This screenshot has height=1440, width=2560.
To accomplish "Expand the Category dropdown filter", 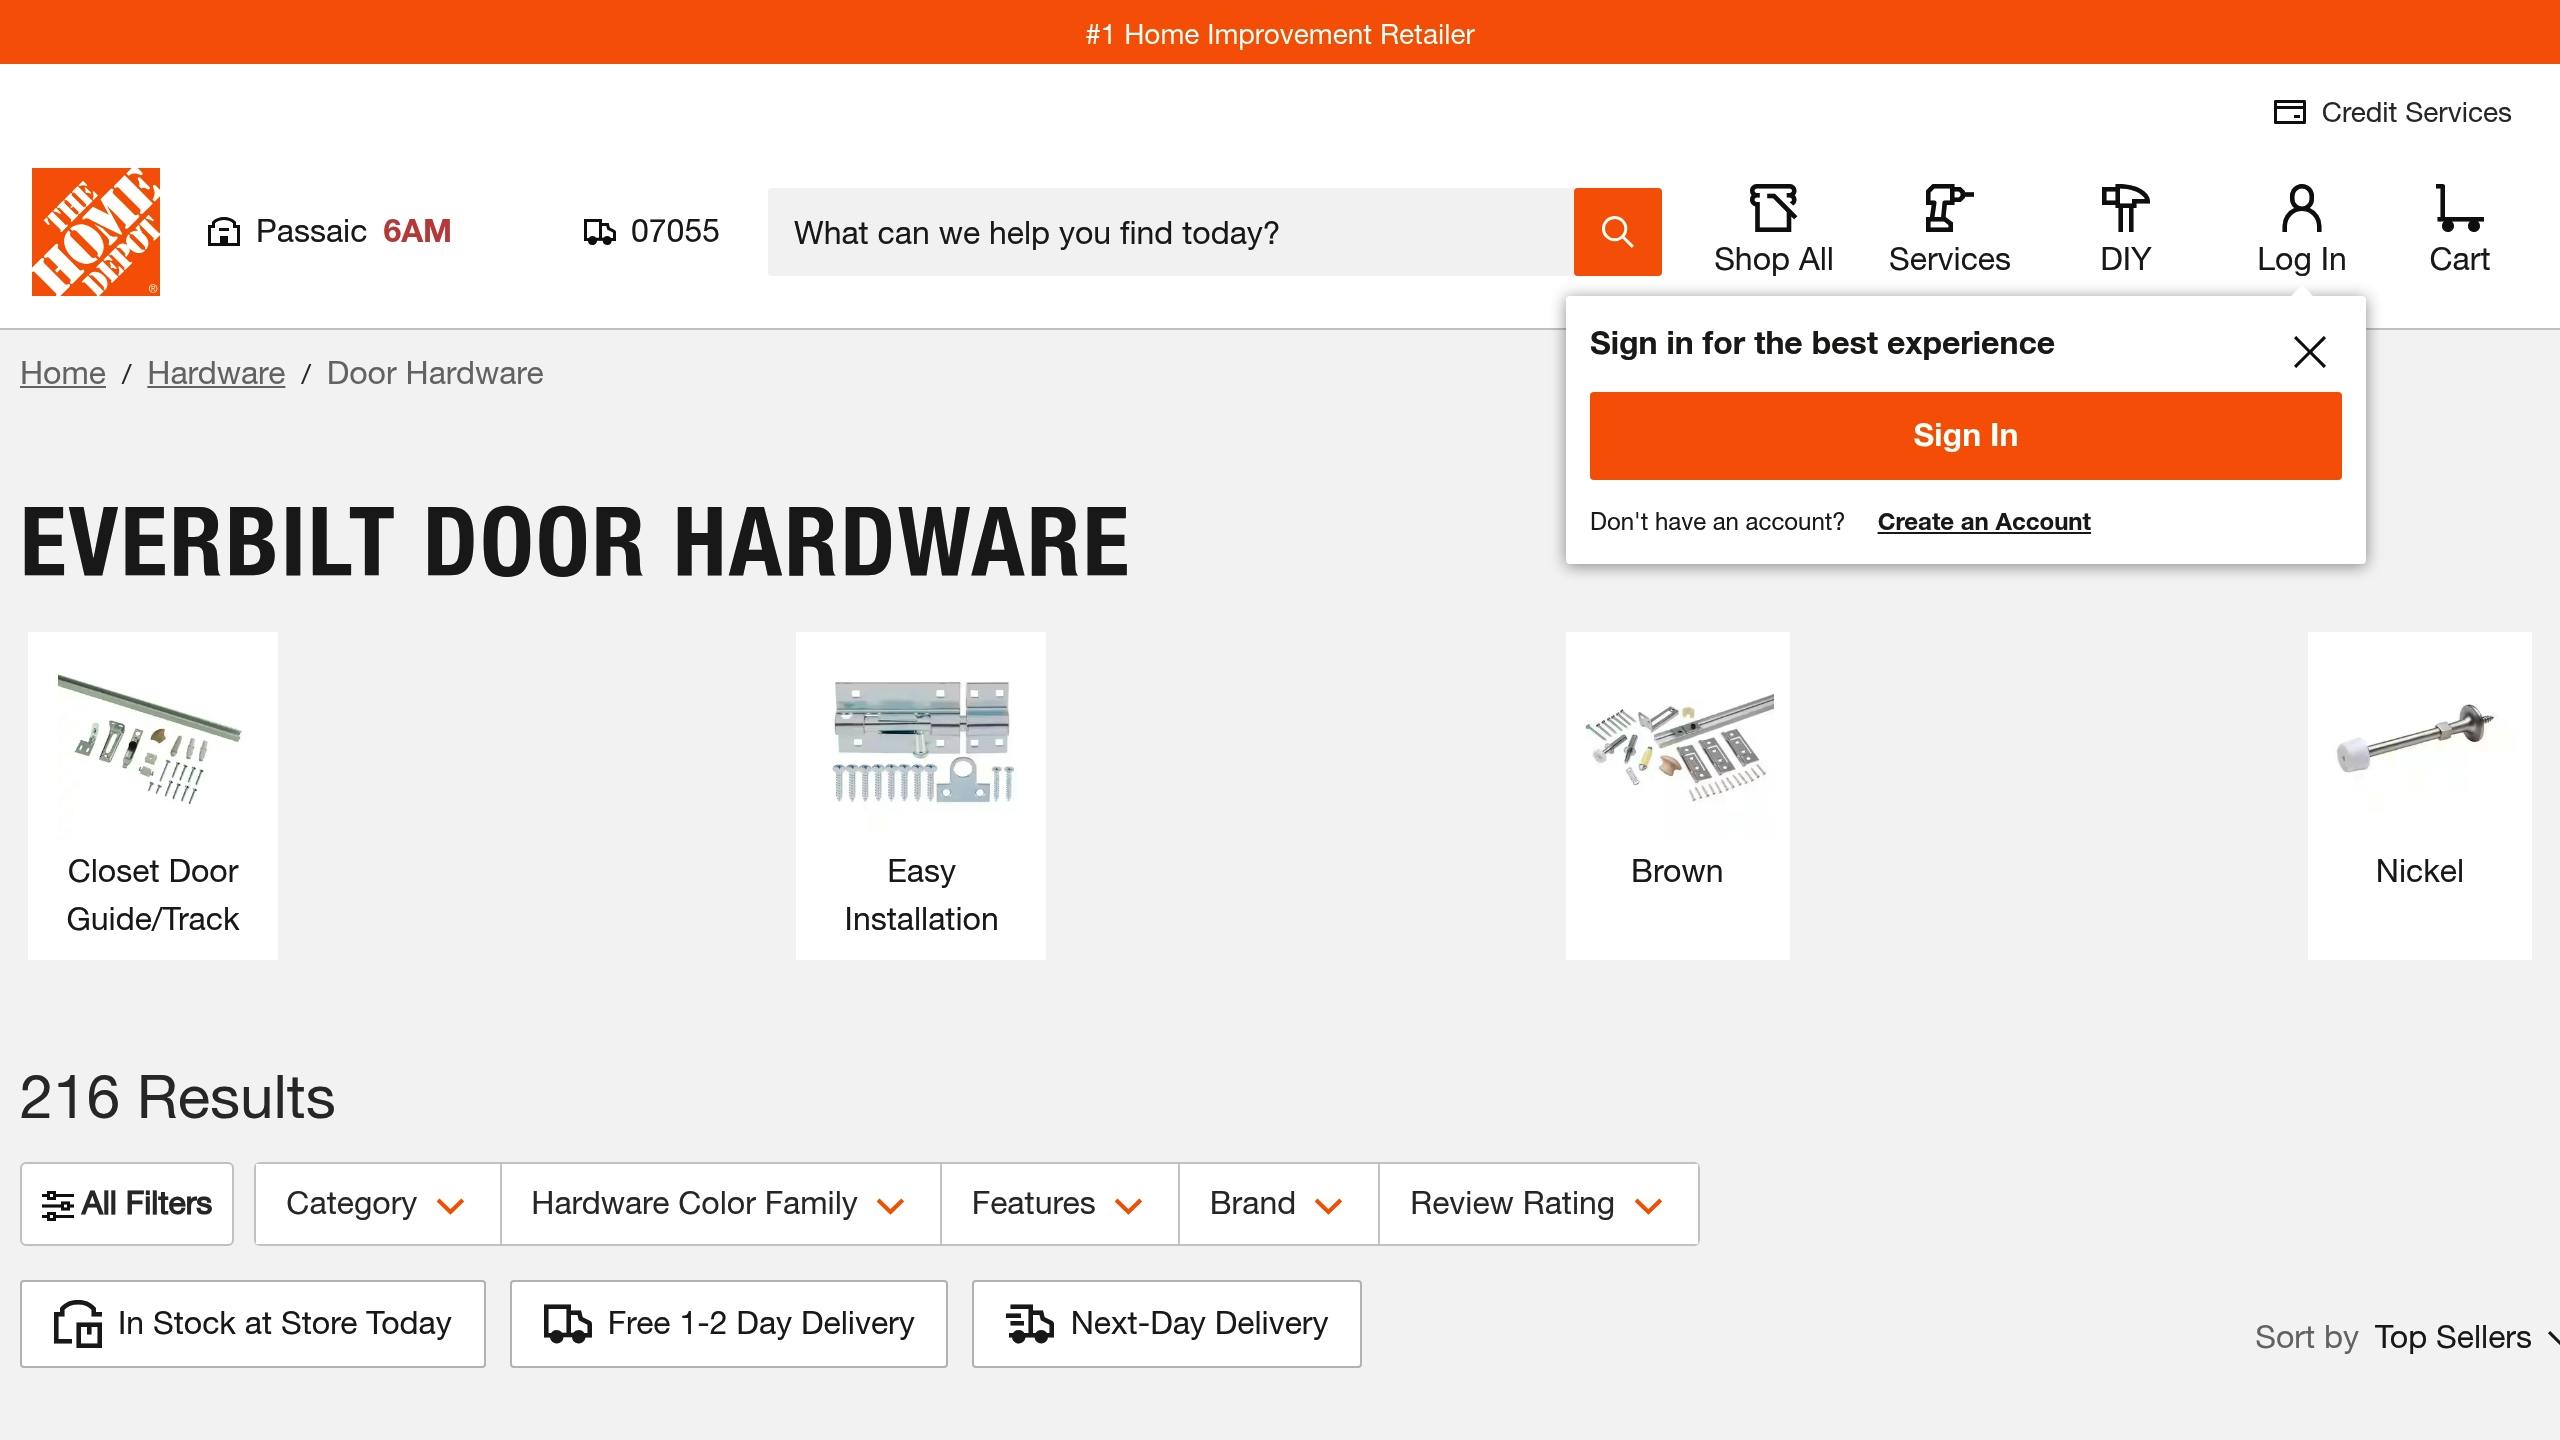I will (x=376, y=1203).
